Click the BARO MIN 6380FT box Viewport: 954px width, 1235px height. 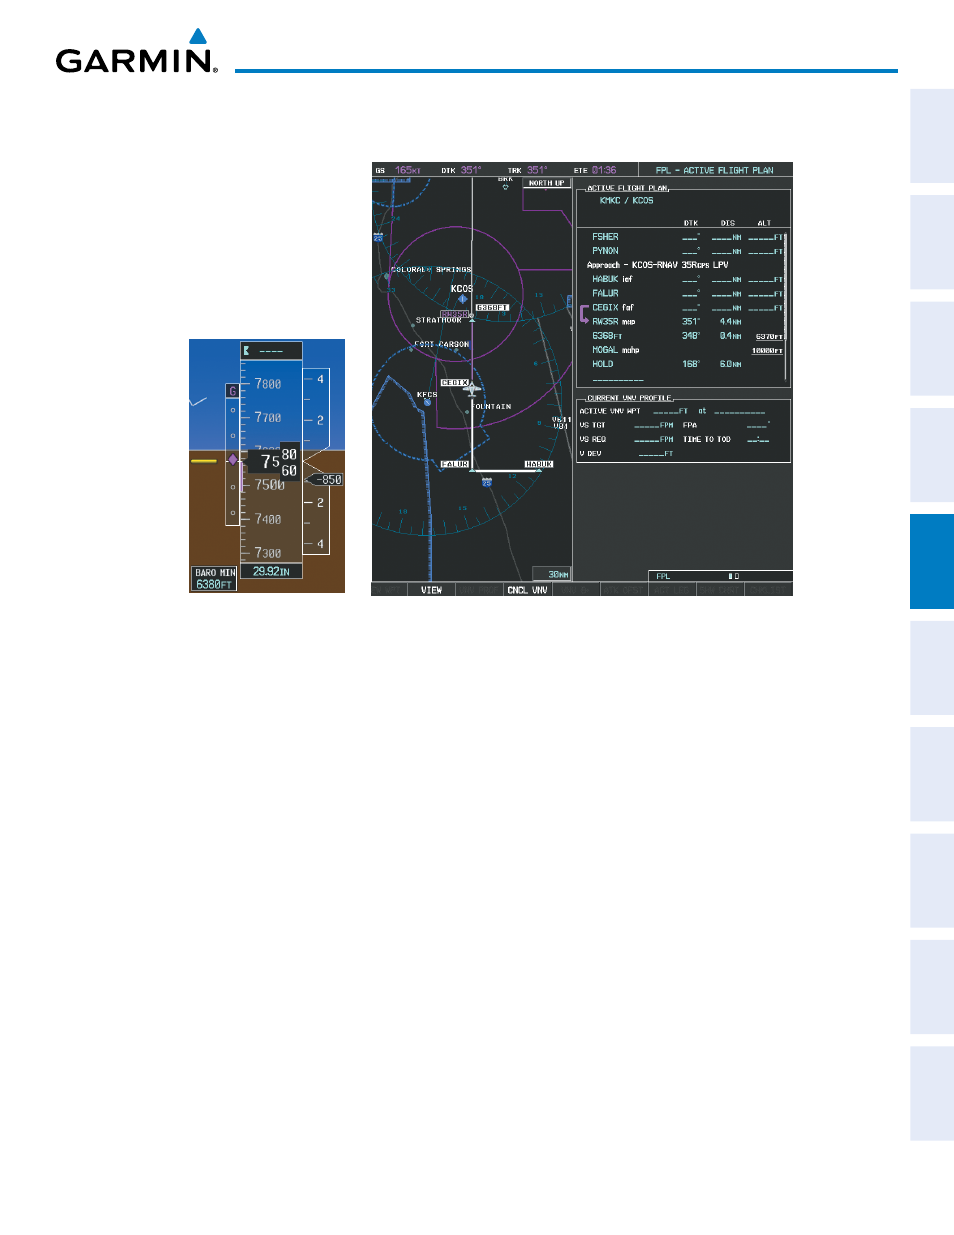(x=214, y=578)
